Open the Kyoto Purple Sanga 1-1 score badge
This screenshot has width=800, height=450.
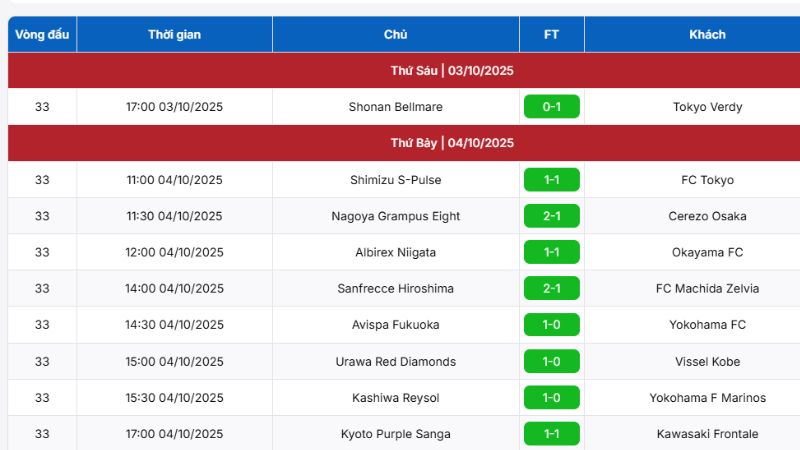(551, 434)
